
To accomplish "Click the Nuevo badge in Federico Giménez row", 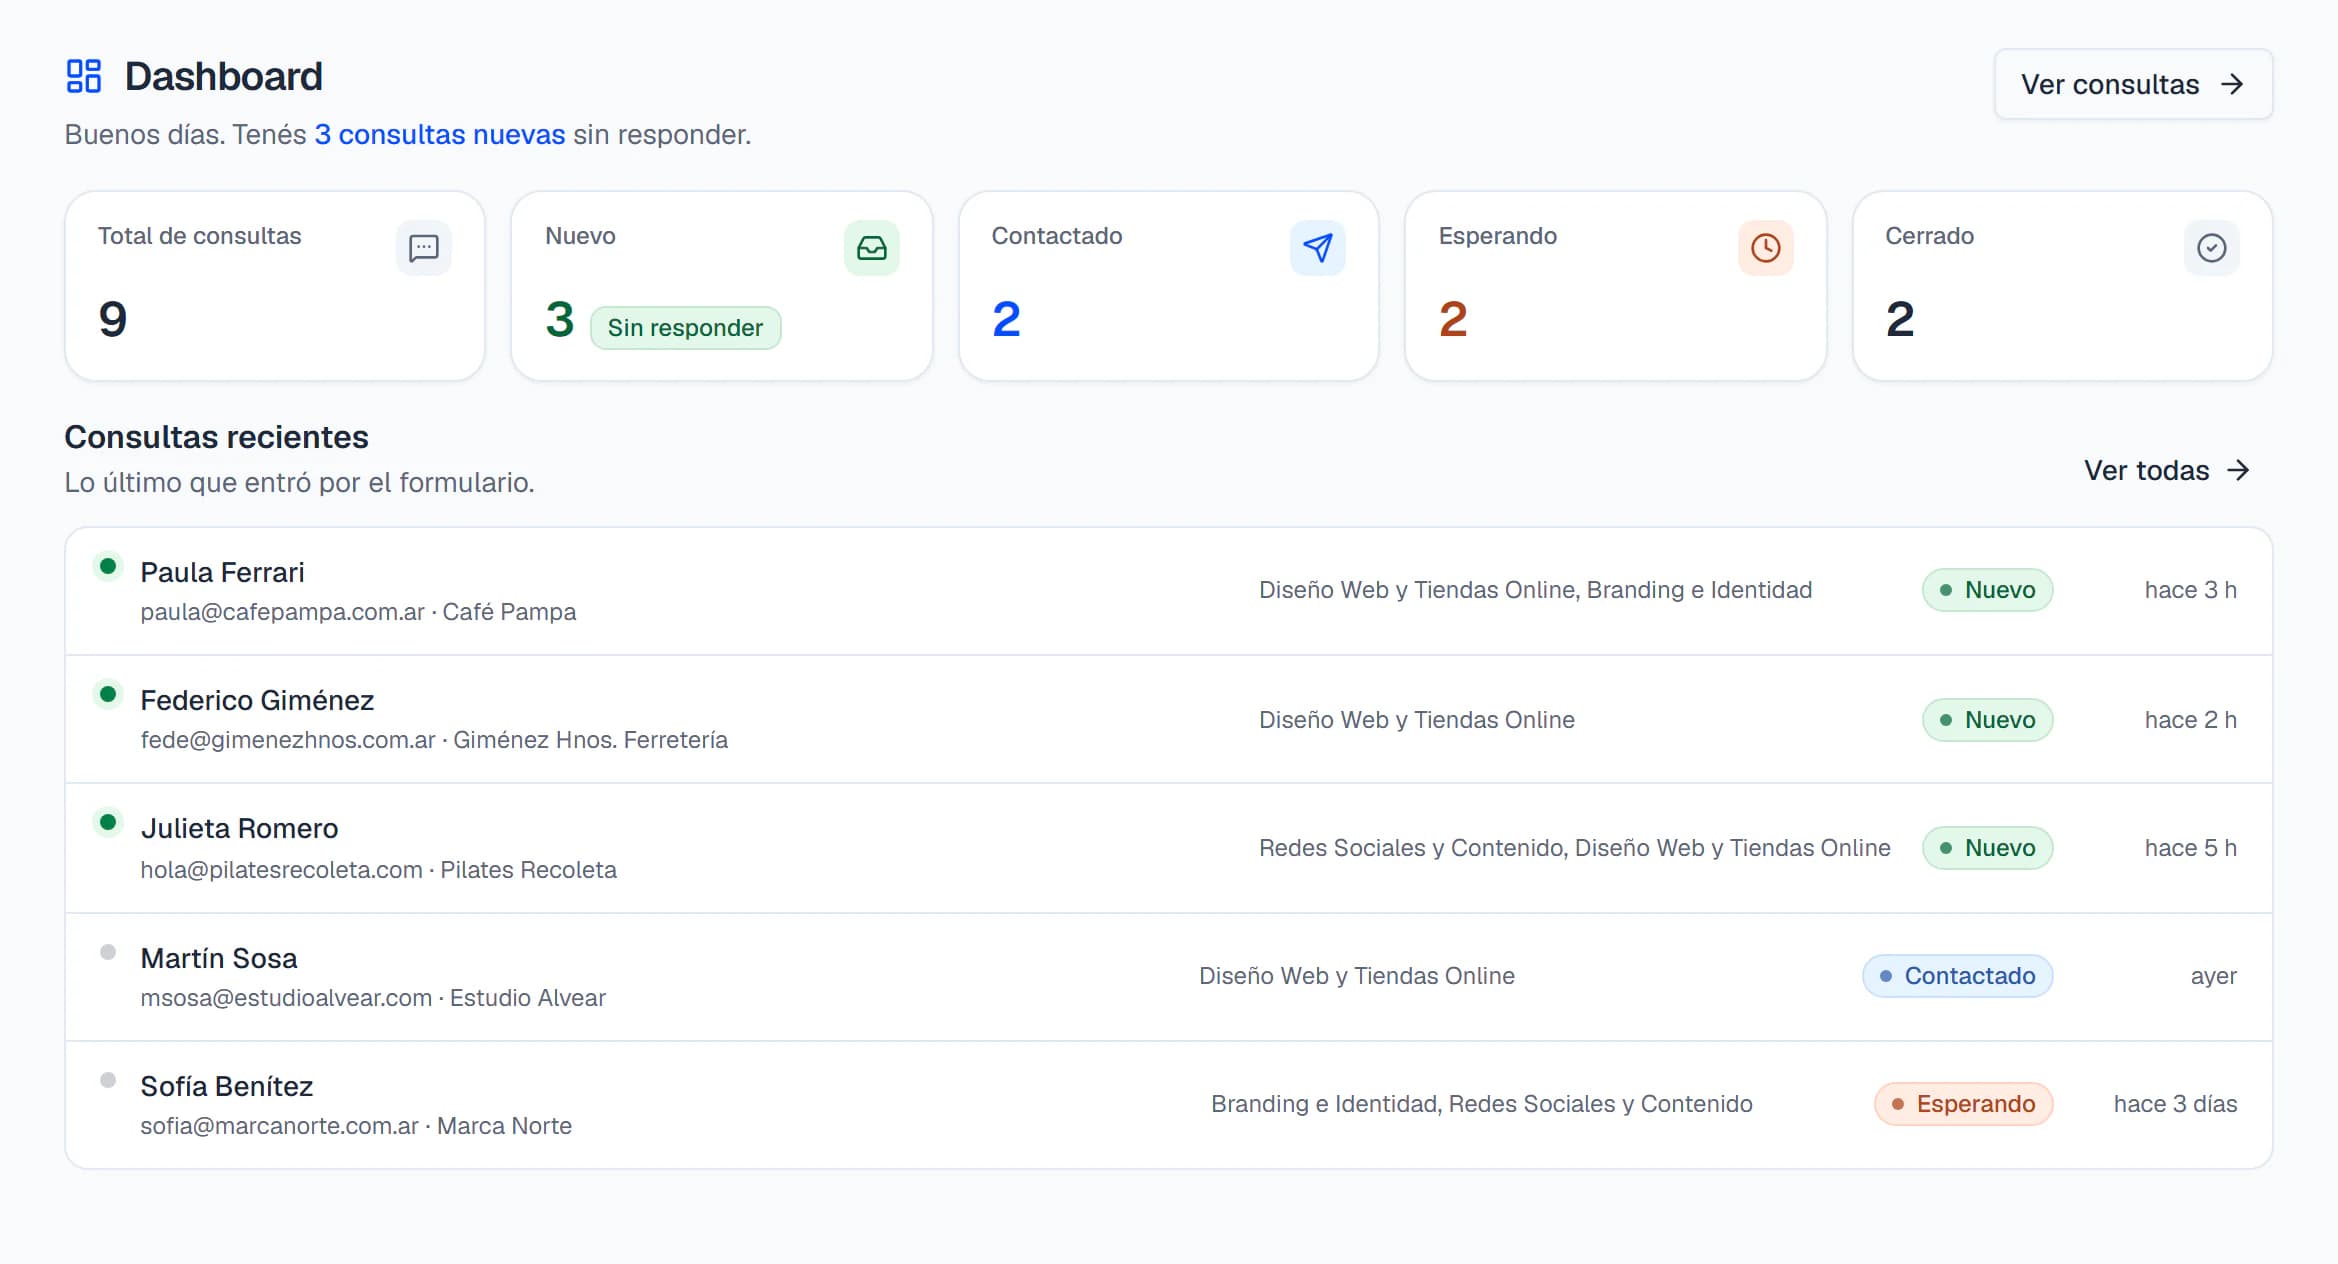I will [1988, 720].
